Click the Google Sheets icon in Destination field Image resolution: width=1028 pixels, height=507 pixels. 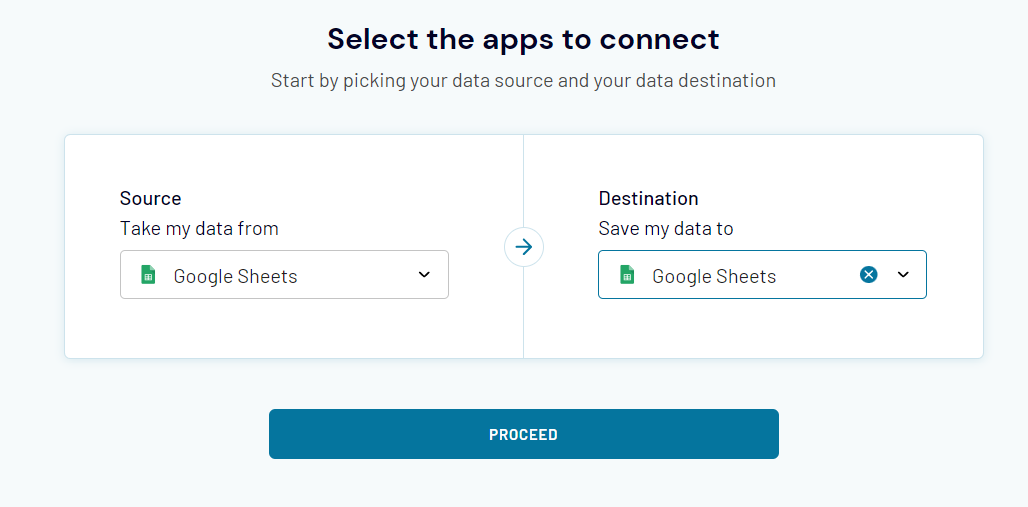[627, 275]
